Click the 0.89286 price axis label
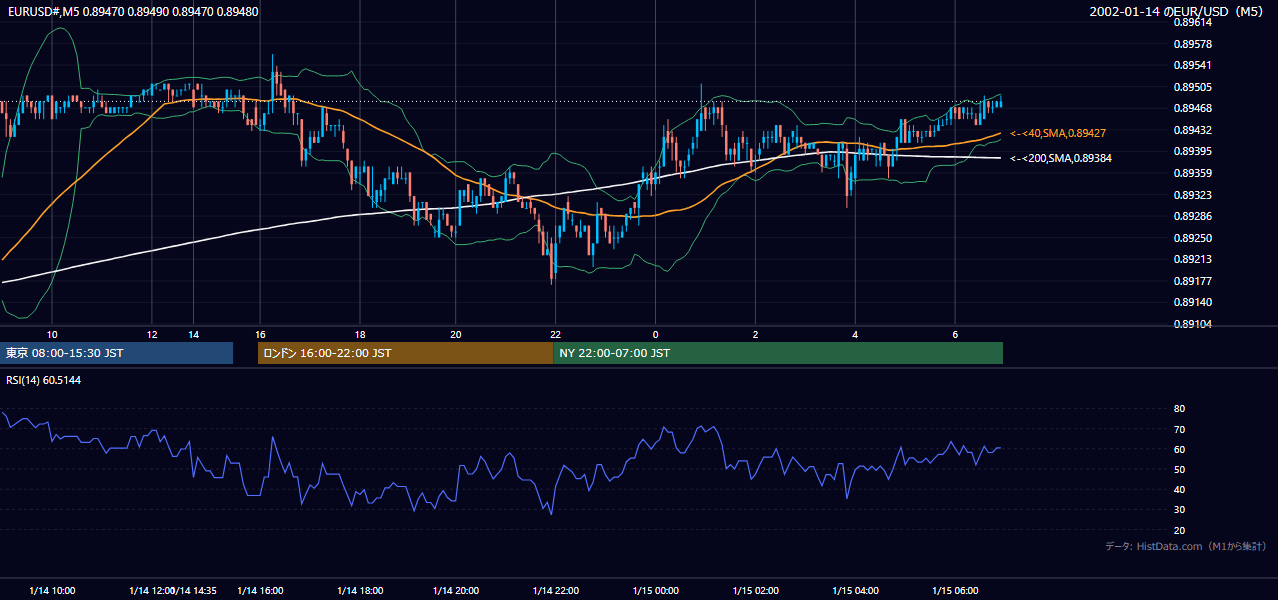The width and height of the screenshot is (1278, 600). (x=1192, y=216)
